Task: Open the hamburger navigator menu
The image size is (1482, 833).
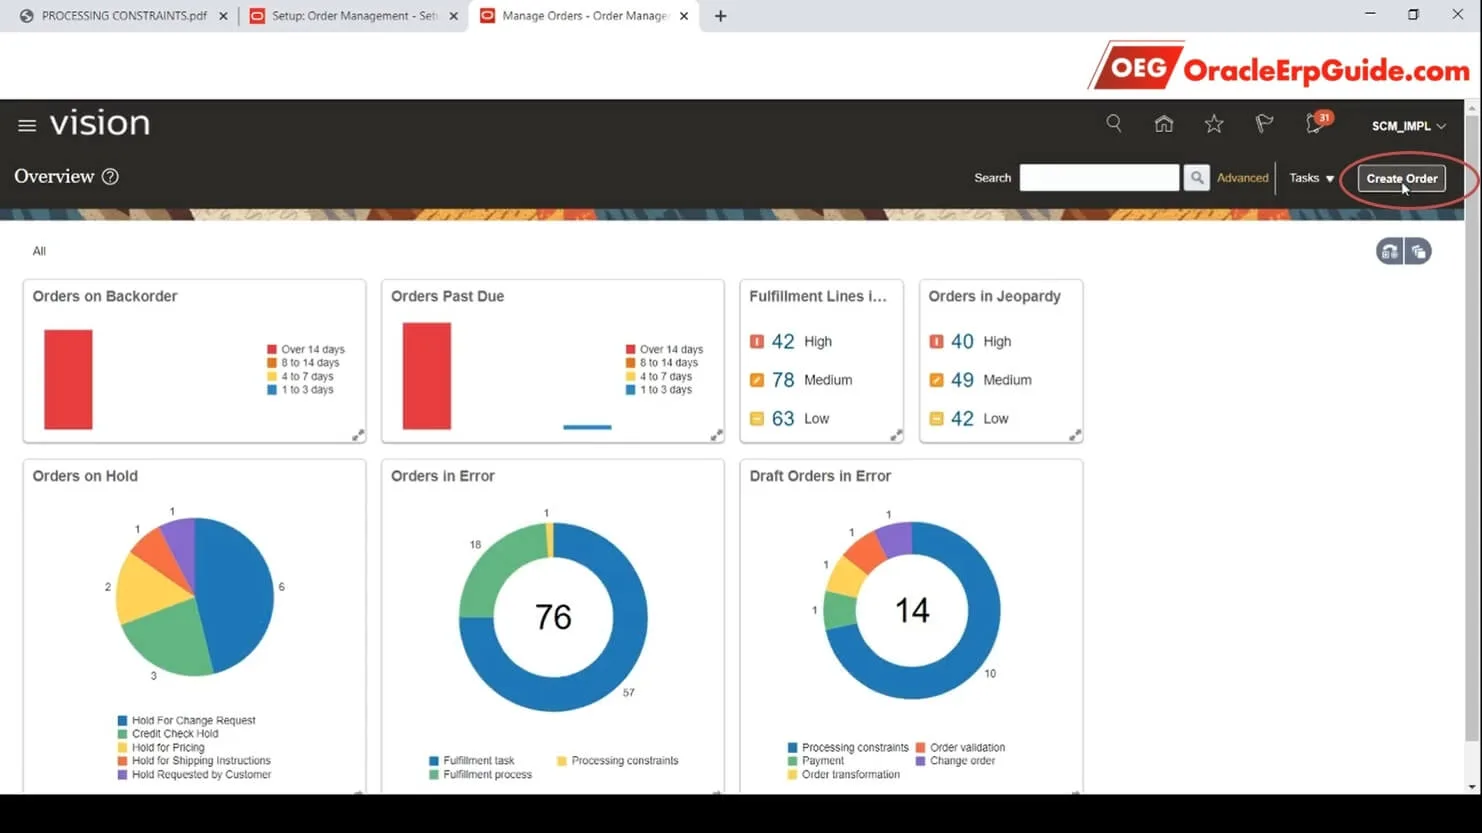Action: [x=27, y=125]
